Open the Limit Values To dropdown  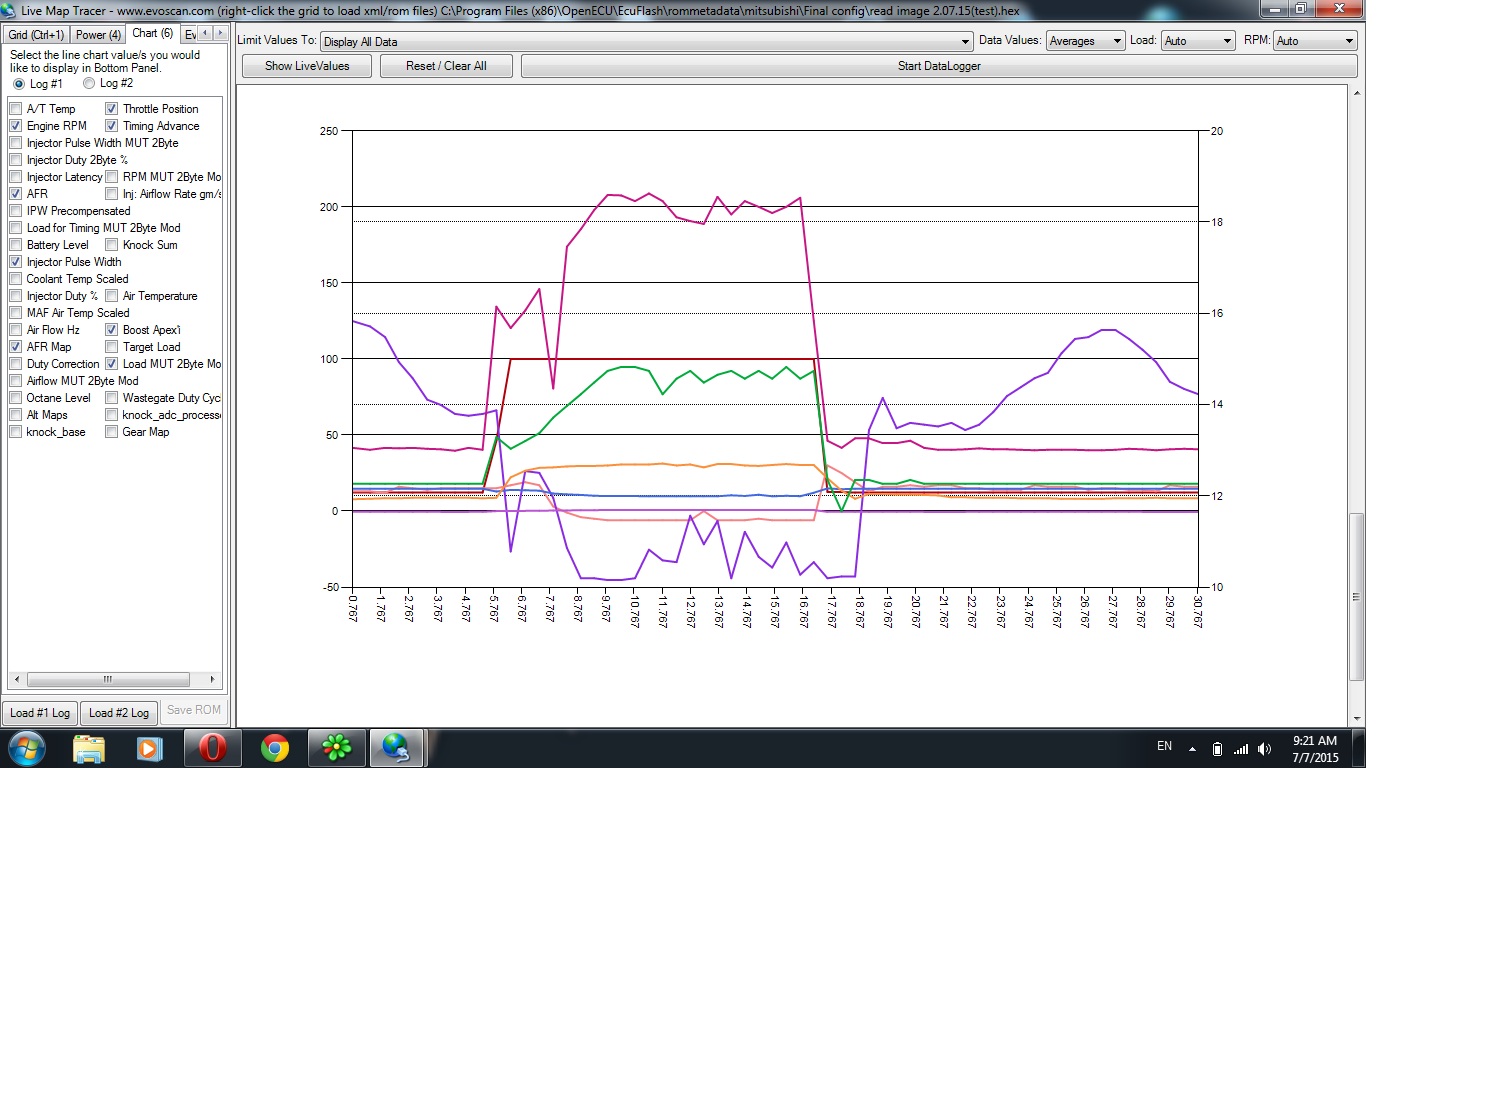(965, 42)
